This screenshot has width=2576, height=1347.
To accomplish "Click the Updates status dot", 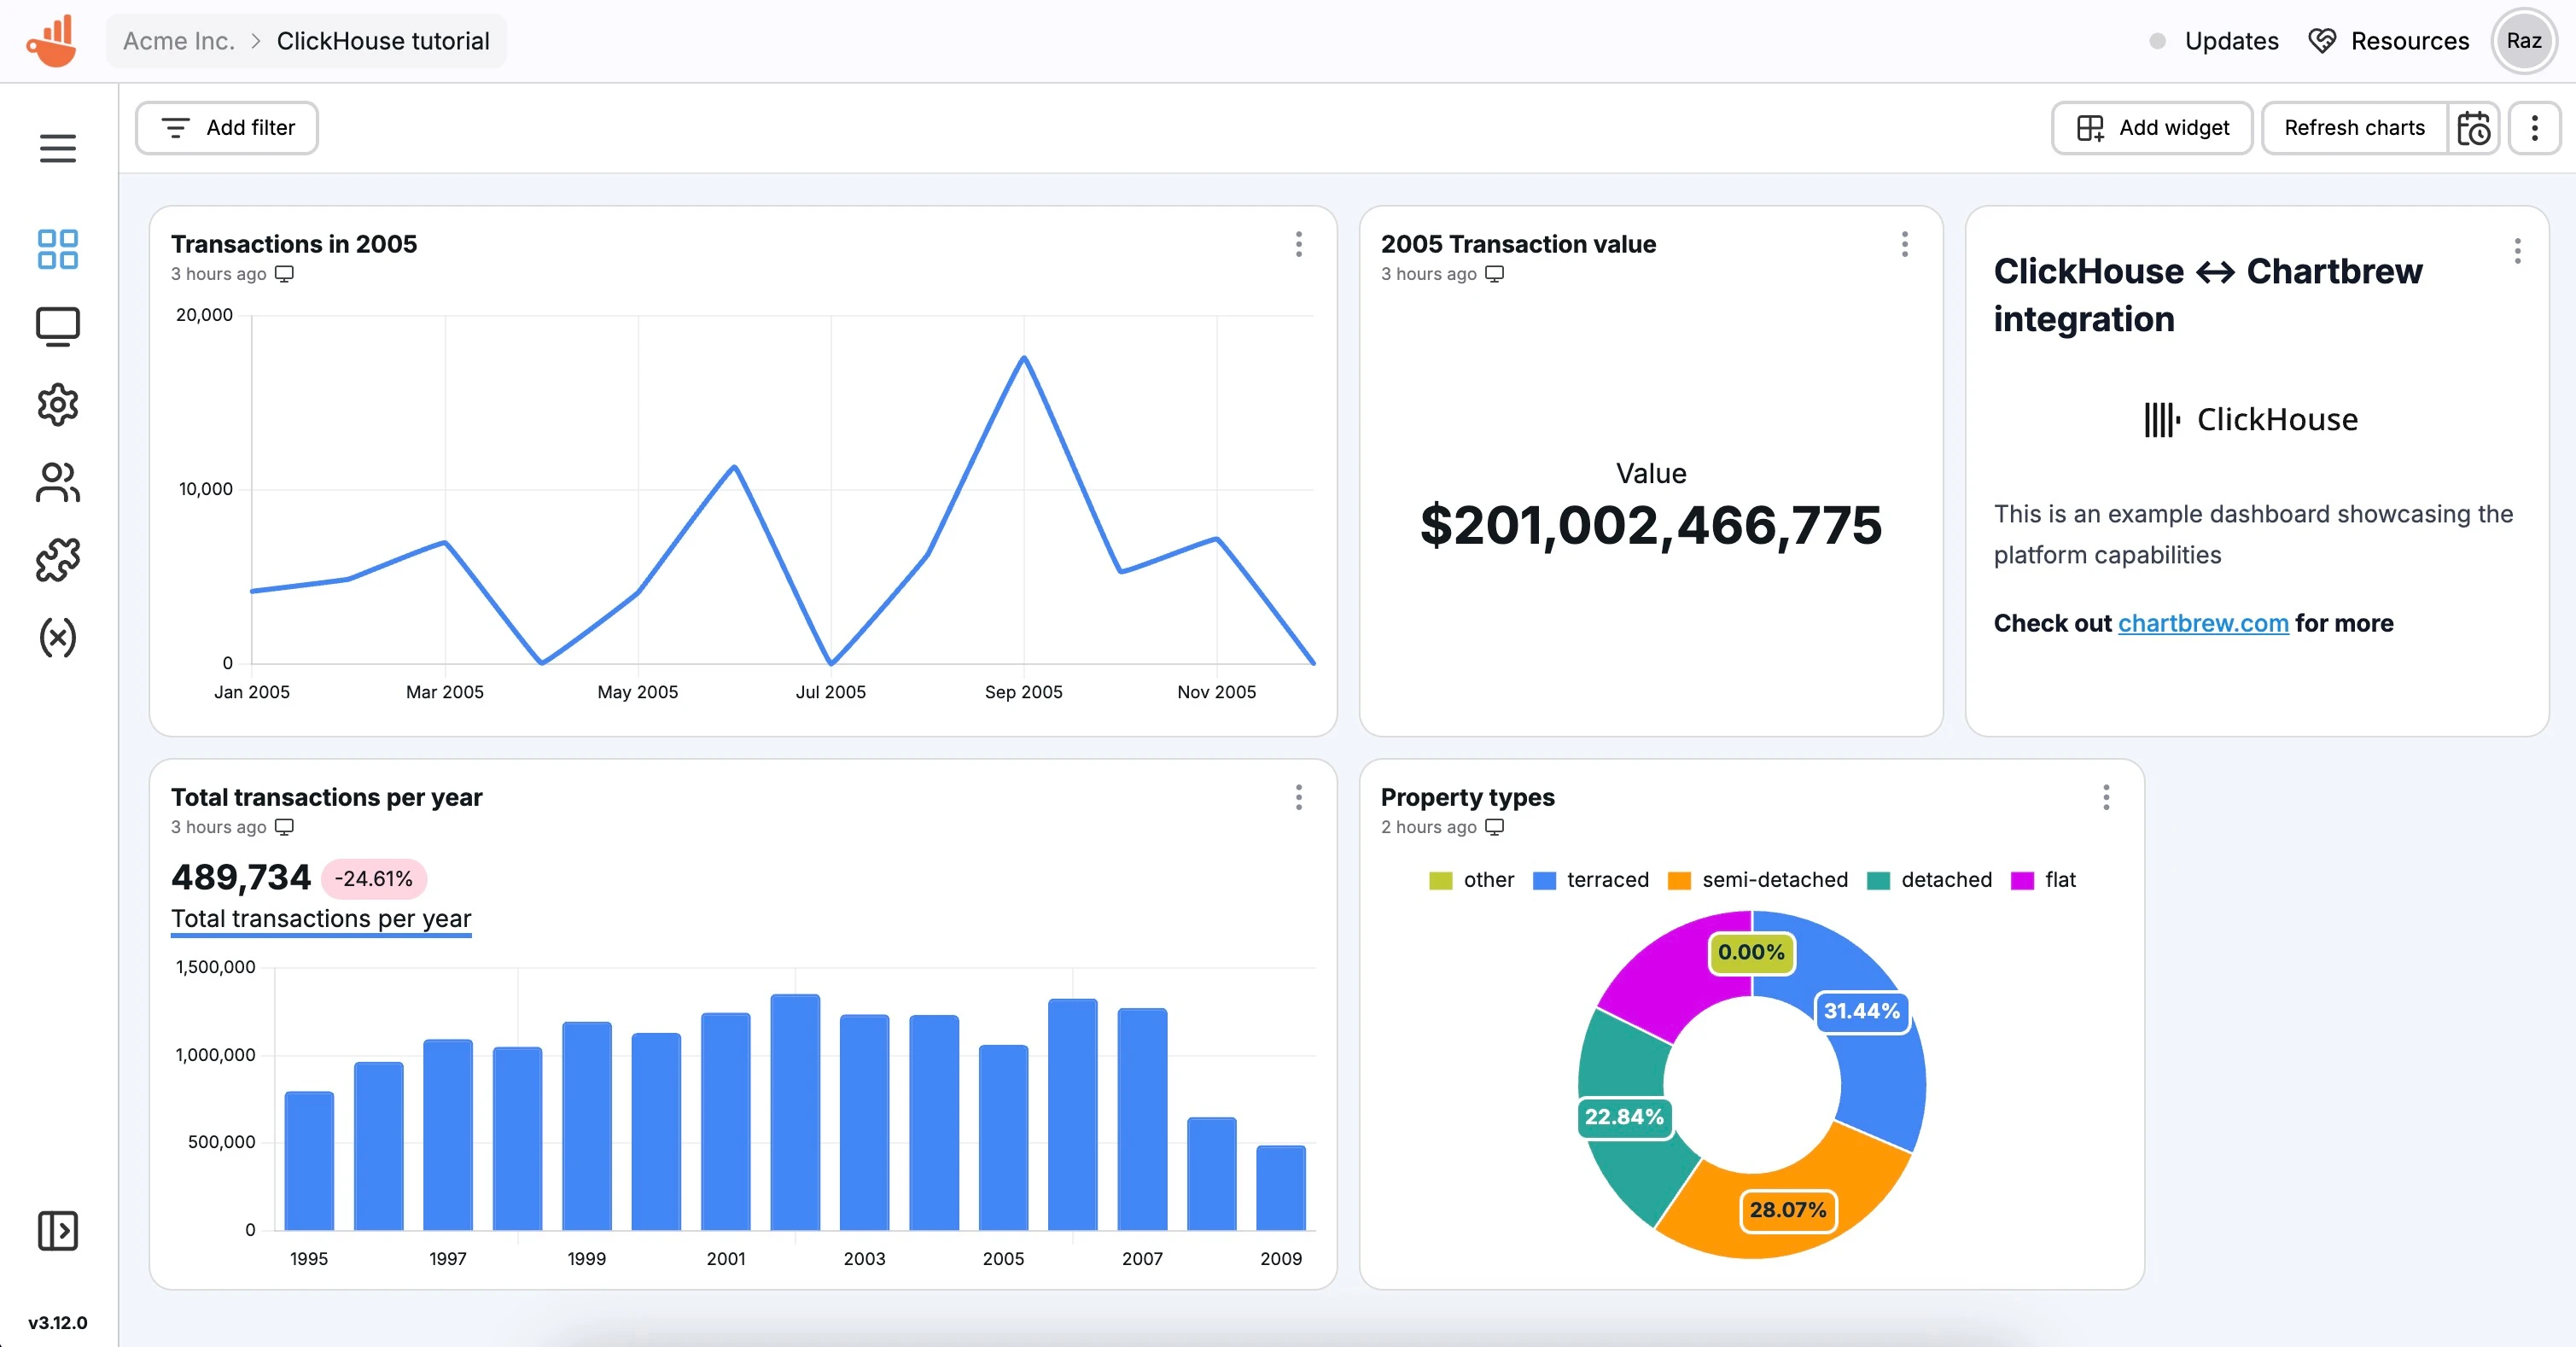I will pos(2158,41).
